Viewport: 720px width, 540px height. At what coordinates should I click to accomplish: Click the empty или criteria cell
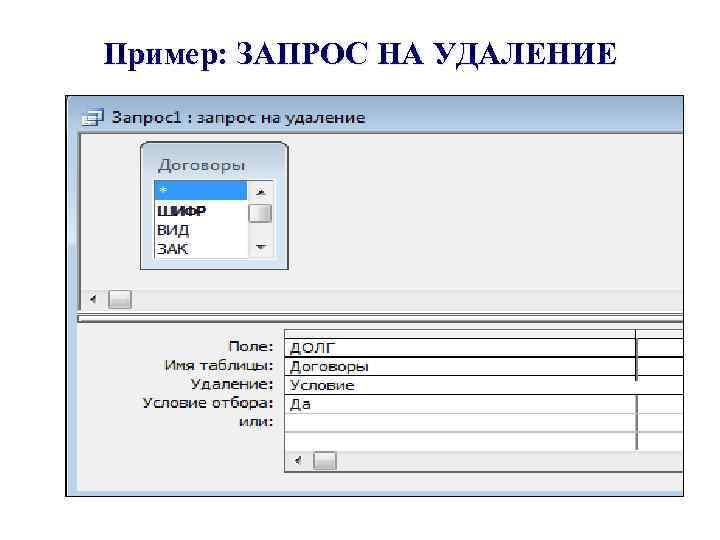tap(460, 423)
